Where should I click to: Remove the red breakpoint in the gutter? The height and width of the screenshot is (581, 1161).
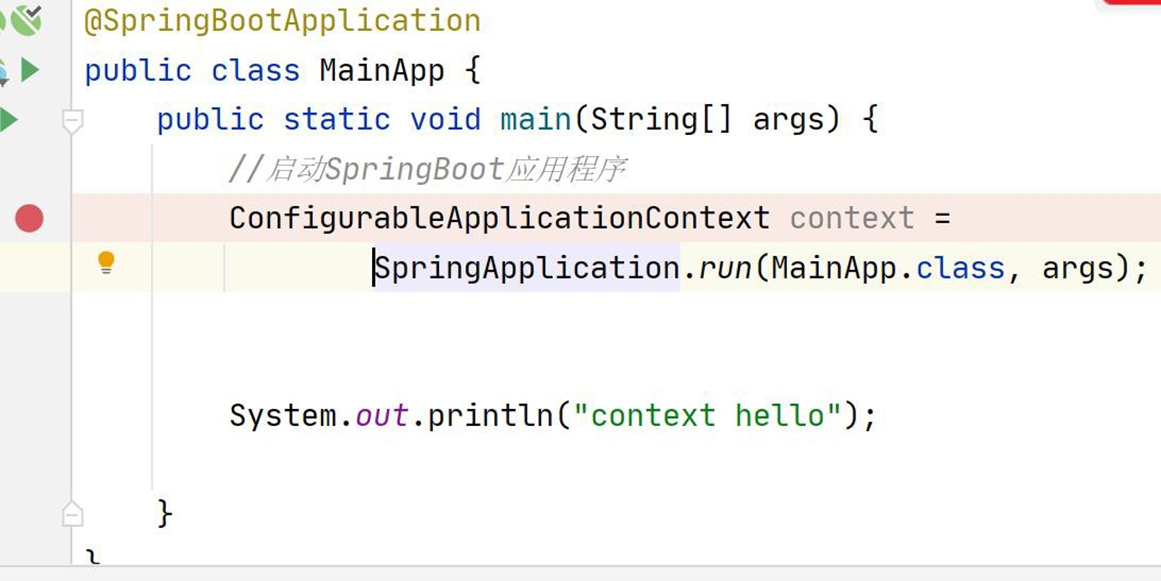coord(29,218)
